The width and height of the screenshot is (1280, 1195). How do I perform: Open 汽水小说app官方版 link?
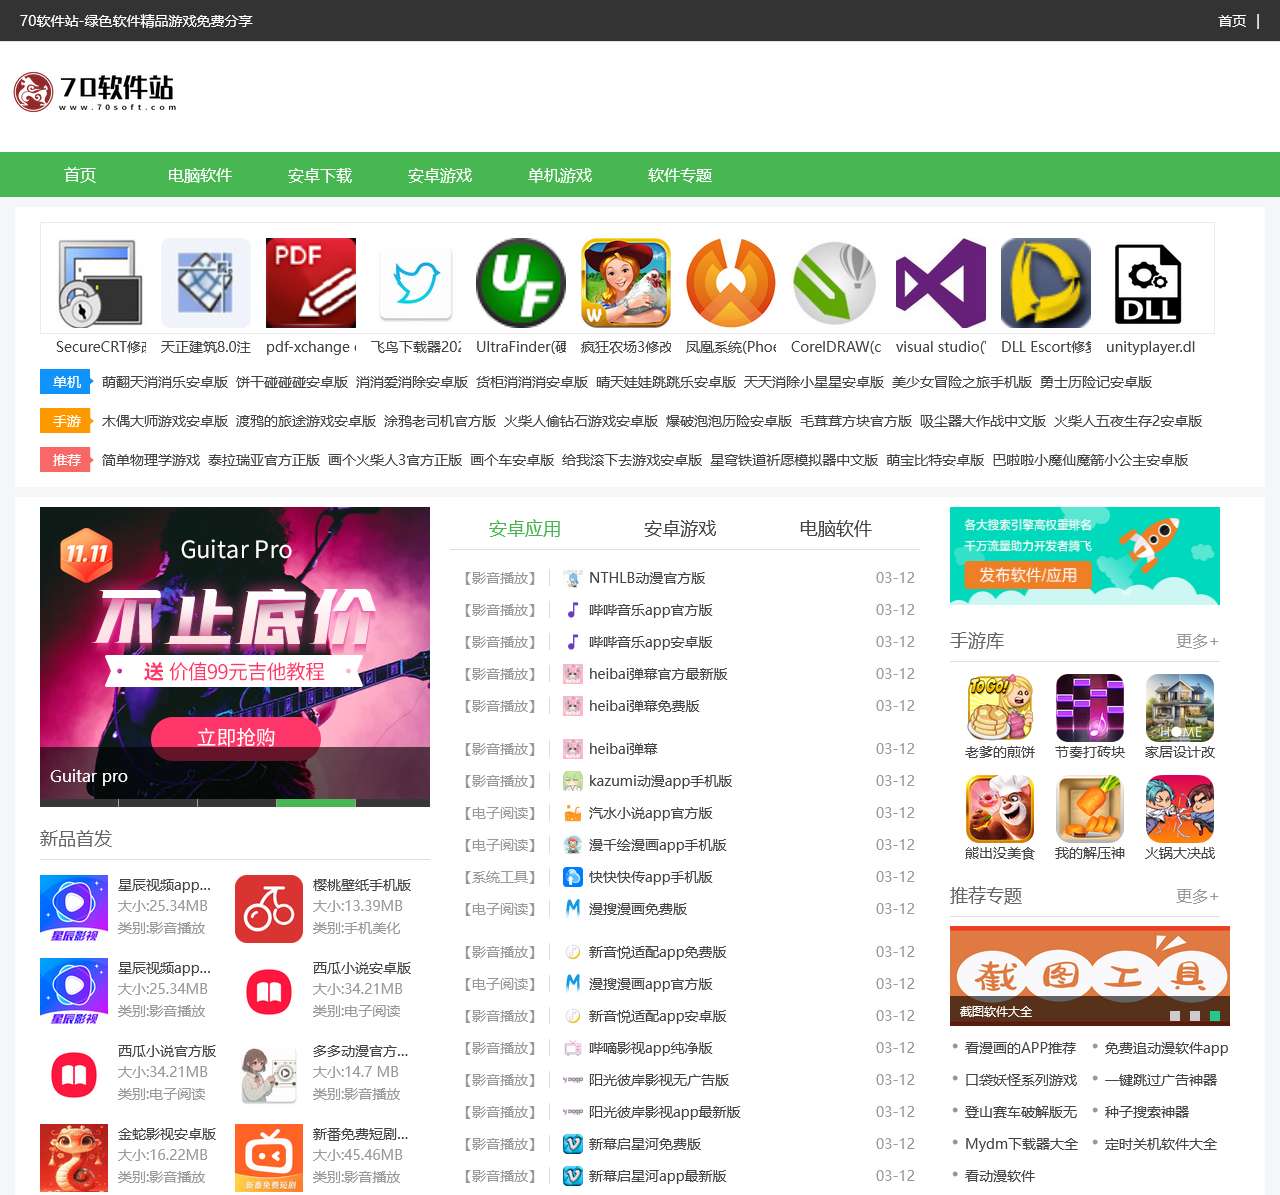651,813
